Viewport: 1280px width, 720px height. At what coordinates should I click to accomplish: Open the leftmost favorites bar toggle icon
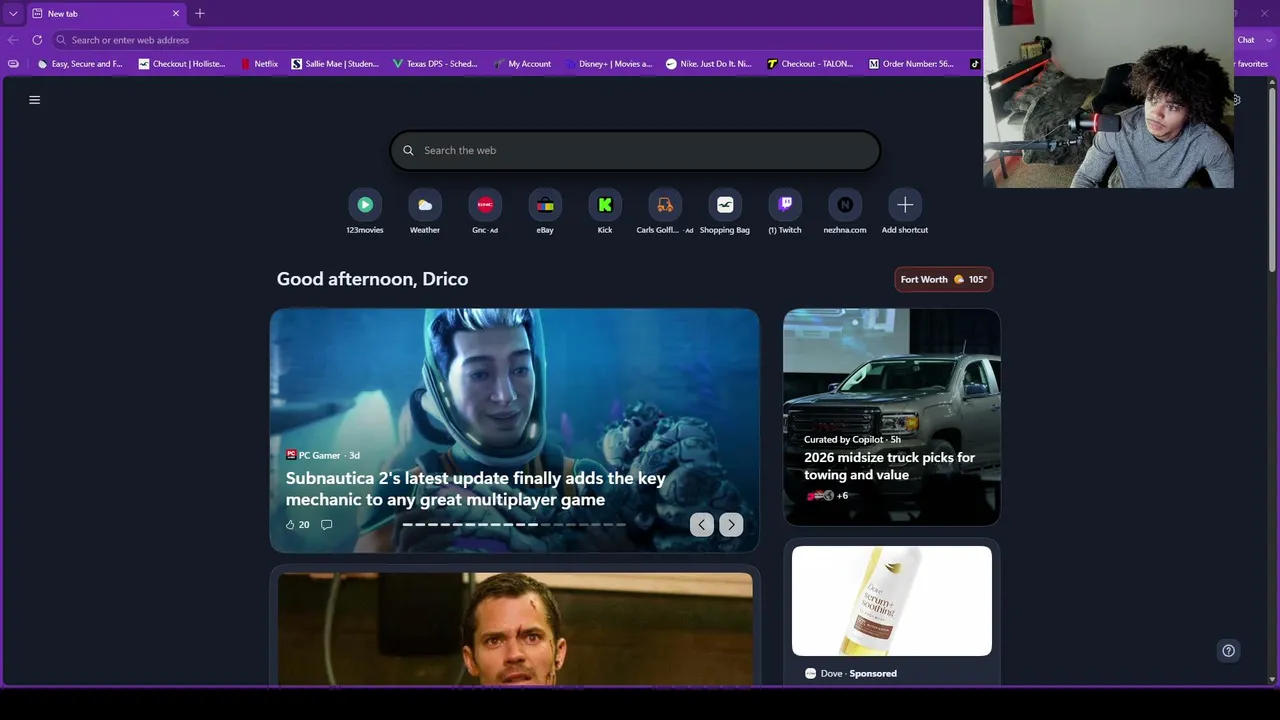coord(13,64)
